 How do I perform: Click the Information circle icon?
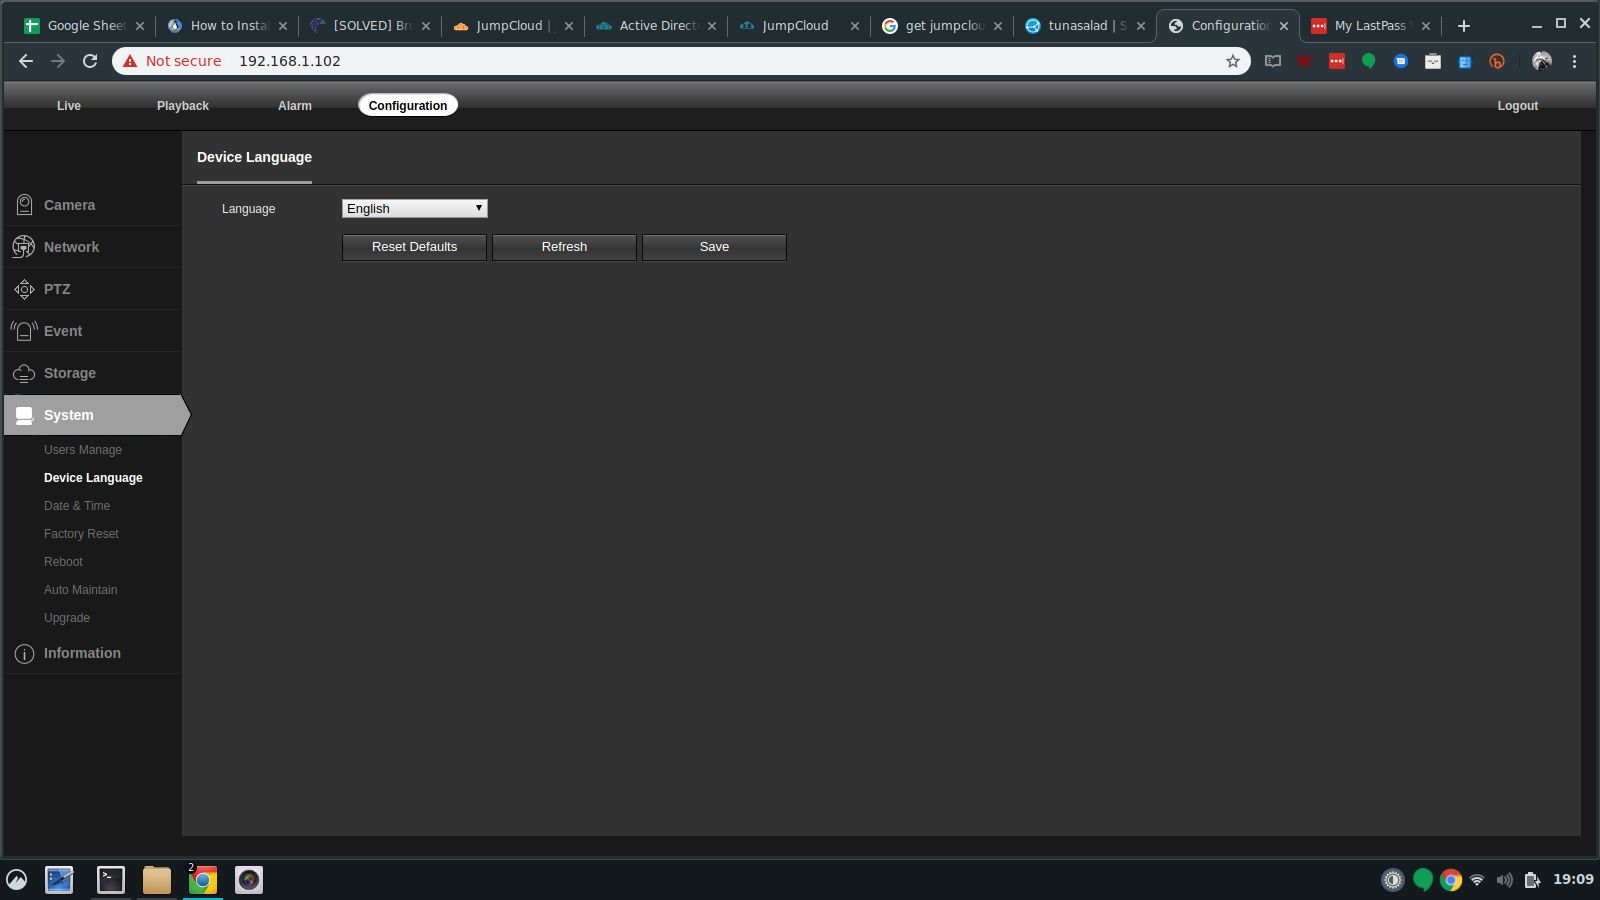click(x=24, y=654)
